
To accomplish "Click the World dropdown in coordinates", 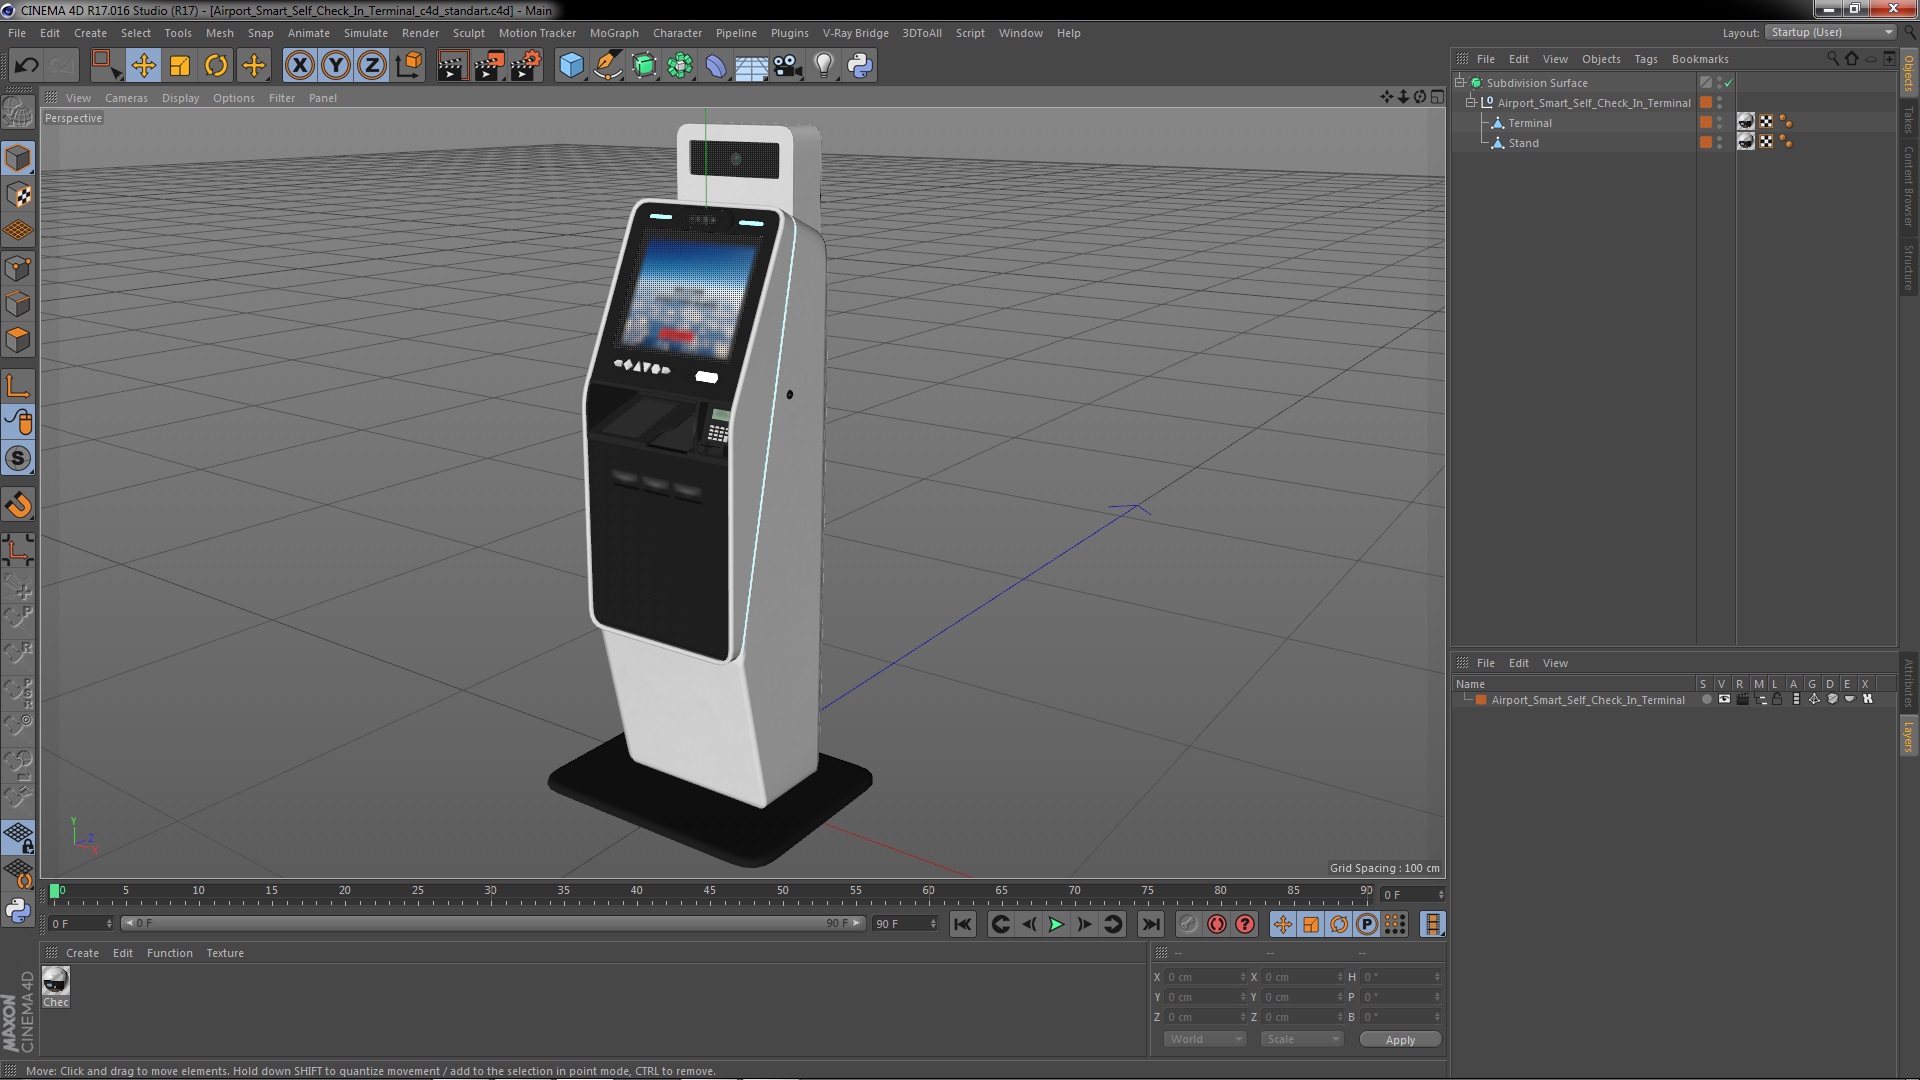I will pos(1199,1039).
